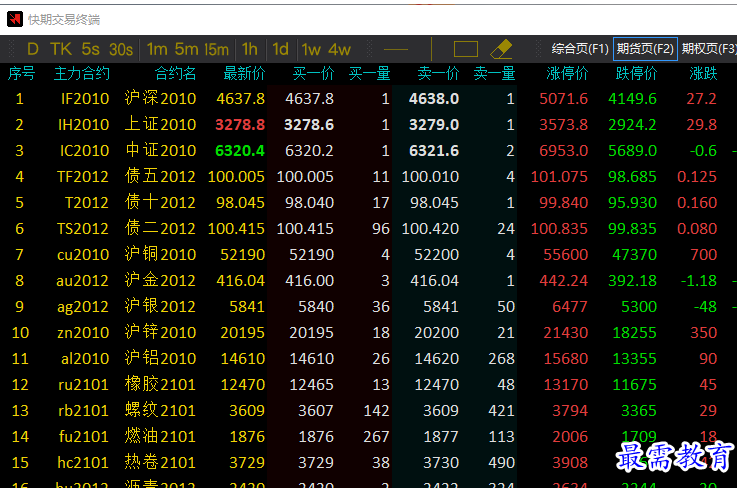
Task: Select the 4w chart period
Action: 340,49
